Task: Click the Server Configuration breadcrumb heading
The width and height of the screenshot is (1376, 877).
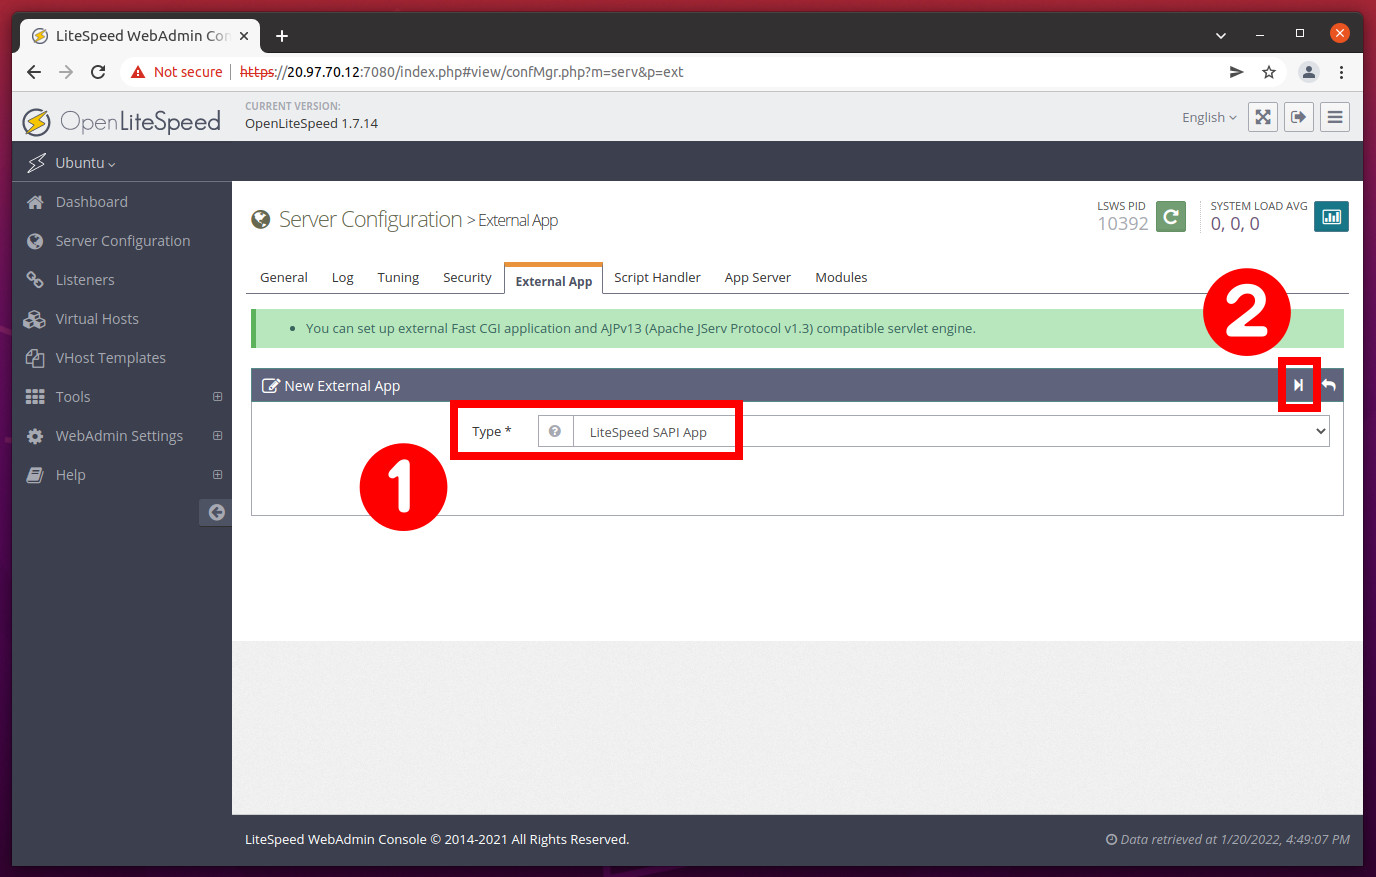Action: (370, 219)
